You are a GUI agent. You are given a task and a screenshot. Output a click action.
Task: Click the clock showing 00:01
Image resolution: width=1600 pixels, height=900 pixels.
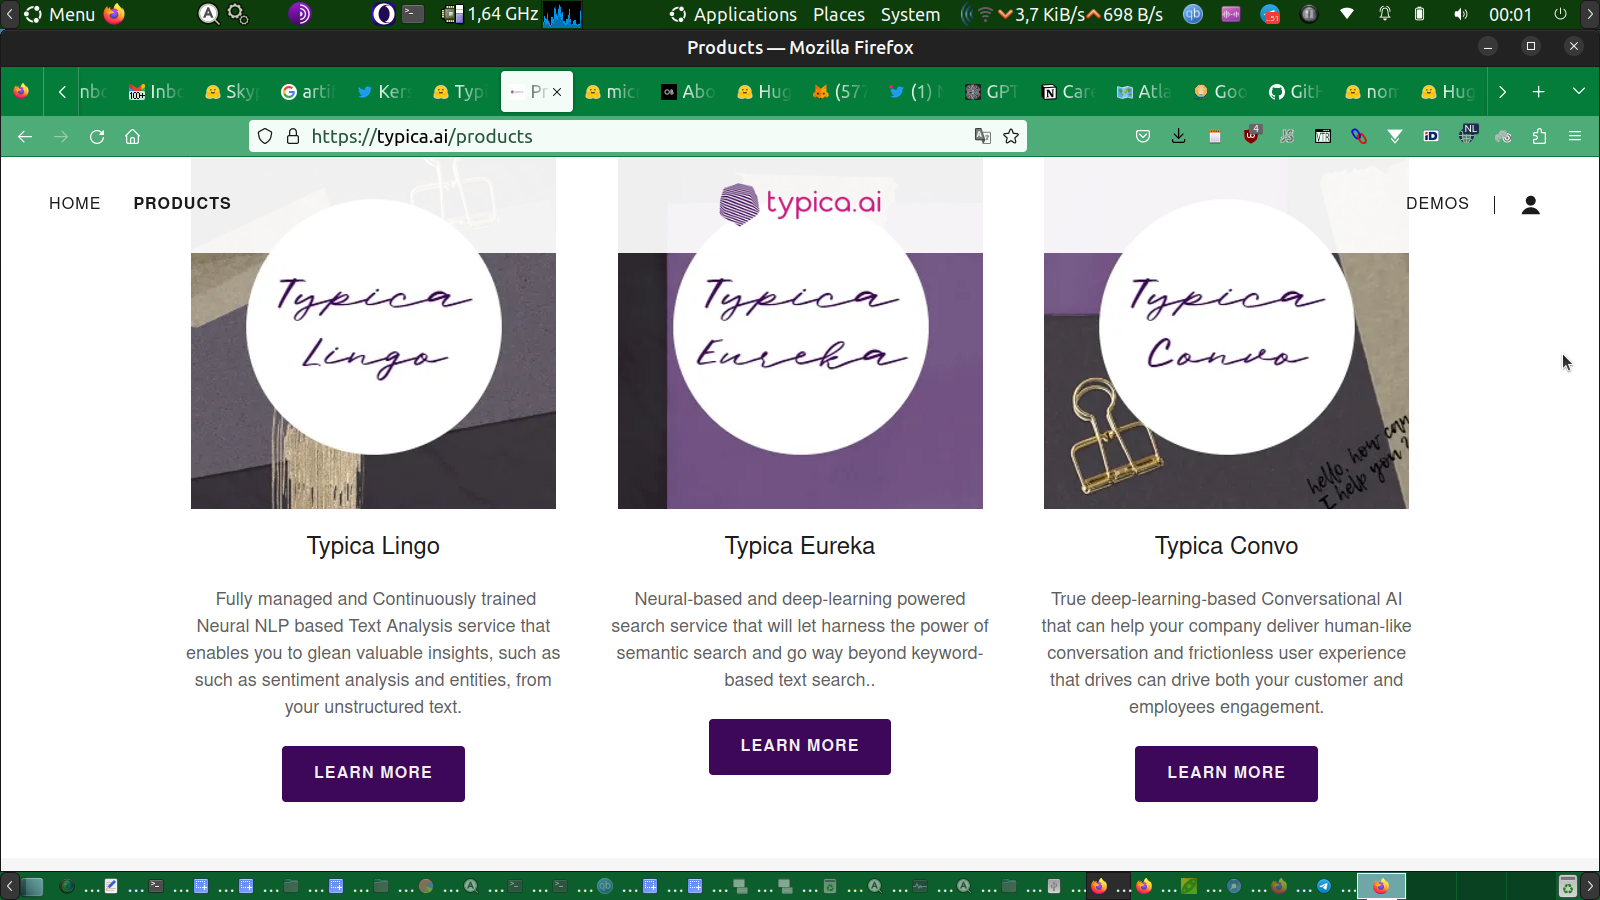click(1510, 14)
